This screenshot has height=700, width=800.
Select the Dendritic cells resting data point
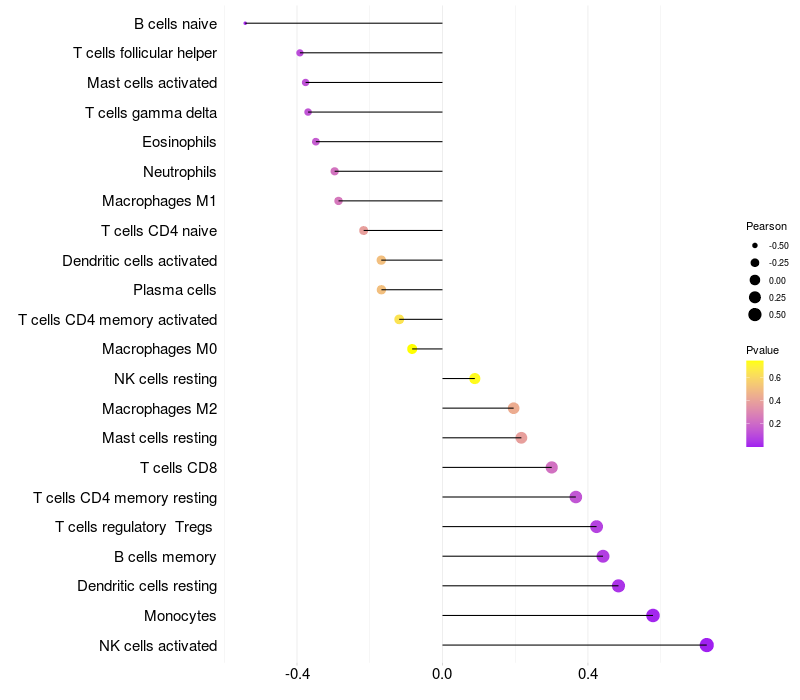618,586
